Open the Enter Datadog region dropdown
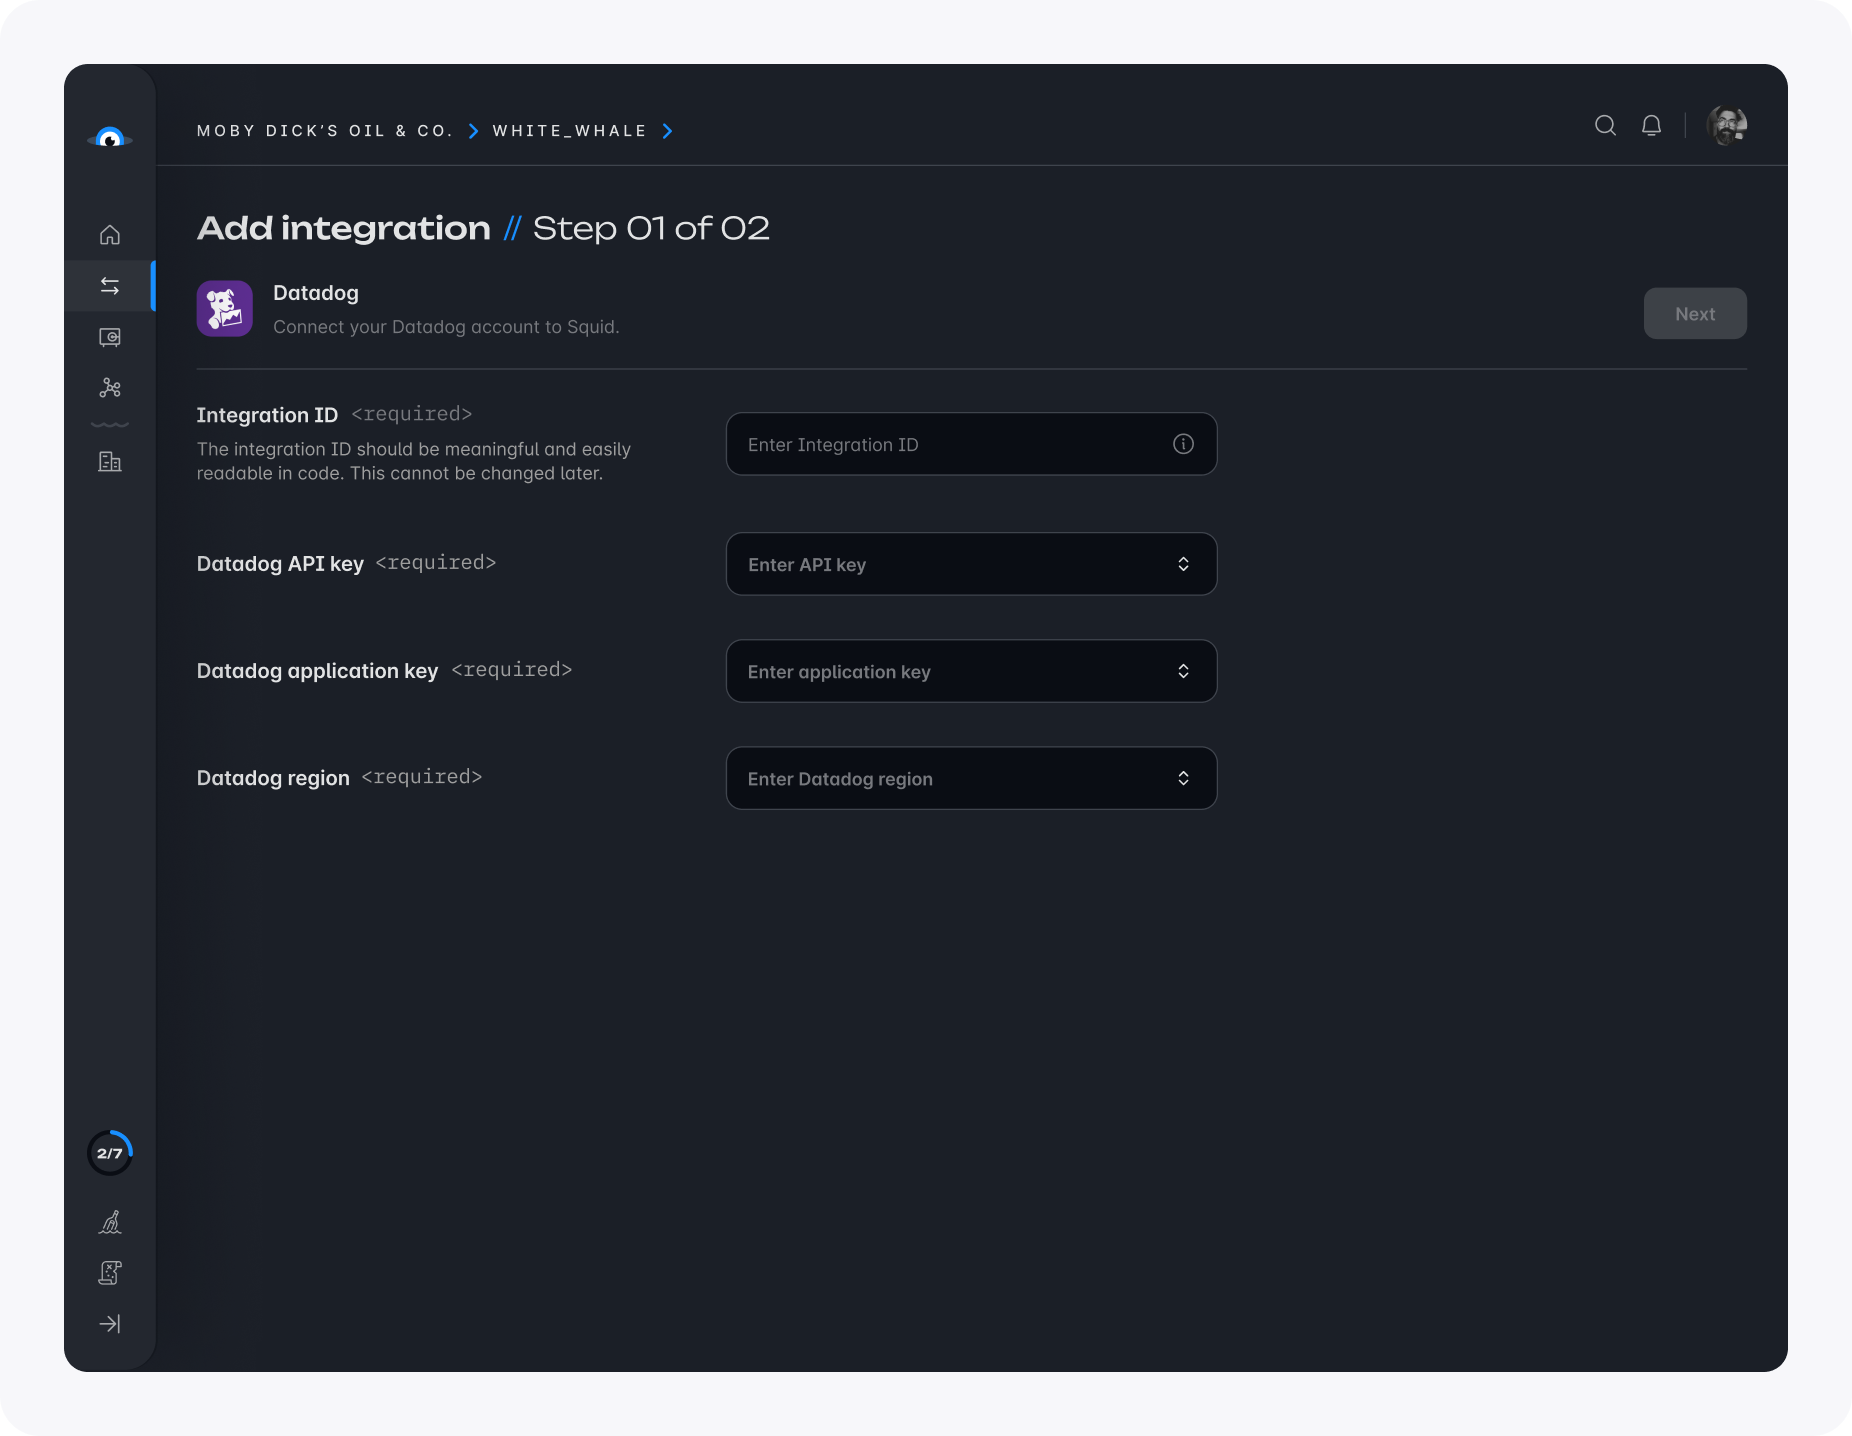Viewport: 1852px width, 1436px height. (971, 778)
